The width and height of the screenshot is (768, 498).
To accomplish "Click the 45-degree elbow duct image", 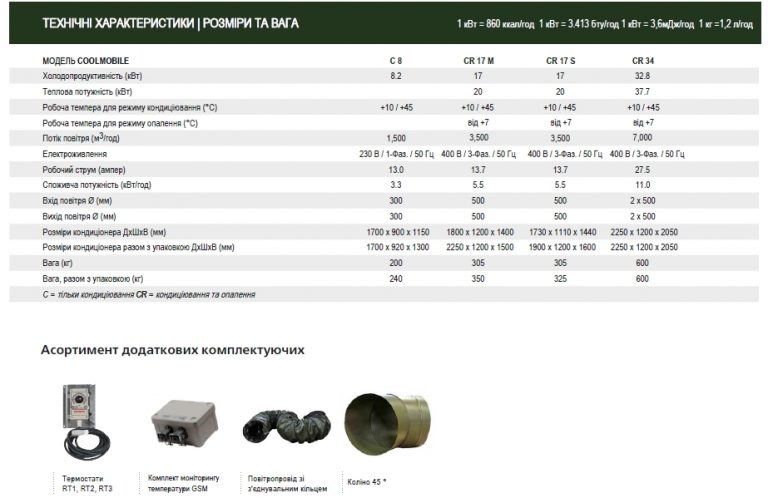I will tap(387, 424).
